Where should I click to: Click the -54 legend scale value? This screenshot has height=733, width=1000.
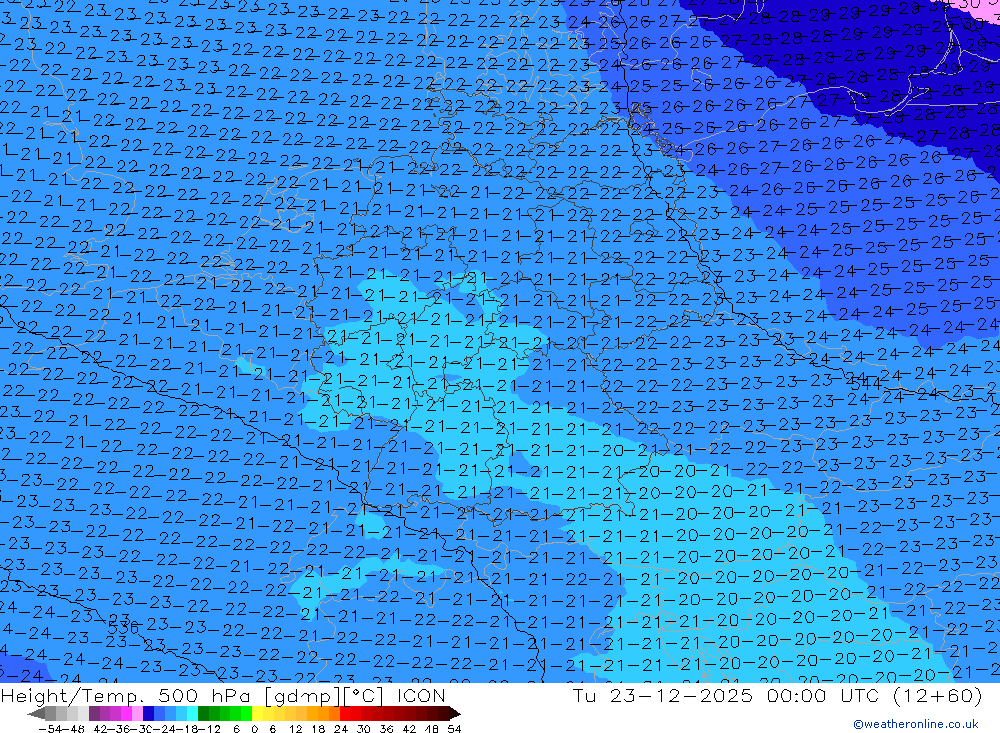50,729
